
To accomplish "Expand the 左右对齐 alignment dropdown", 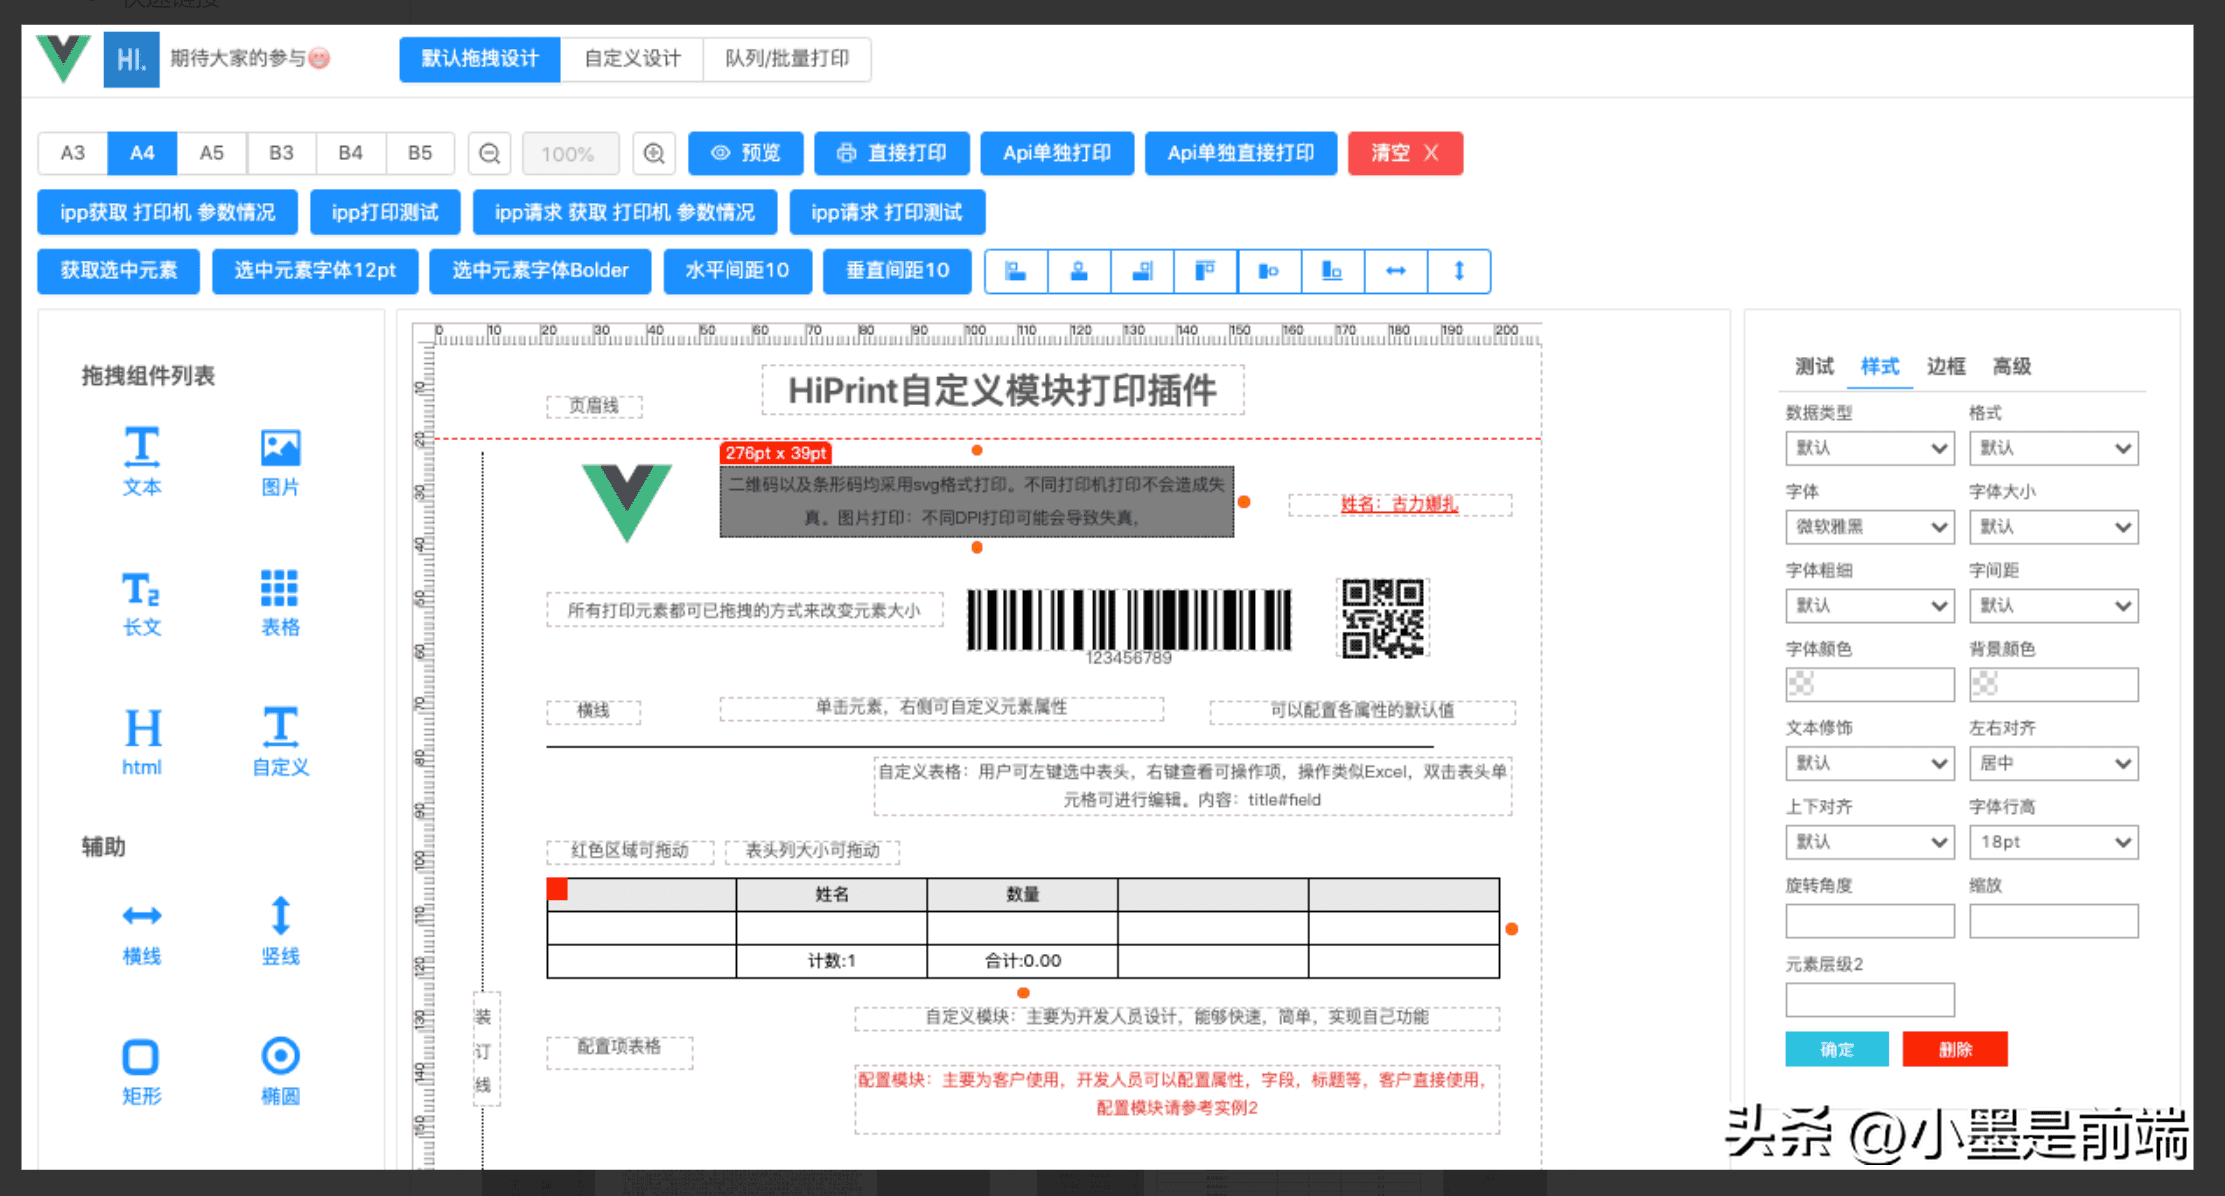I will coord(2052,763).
